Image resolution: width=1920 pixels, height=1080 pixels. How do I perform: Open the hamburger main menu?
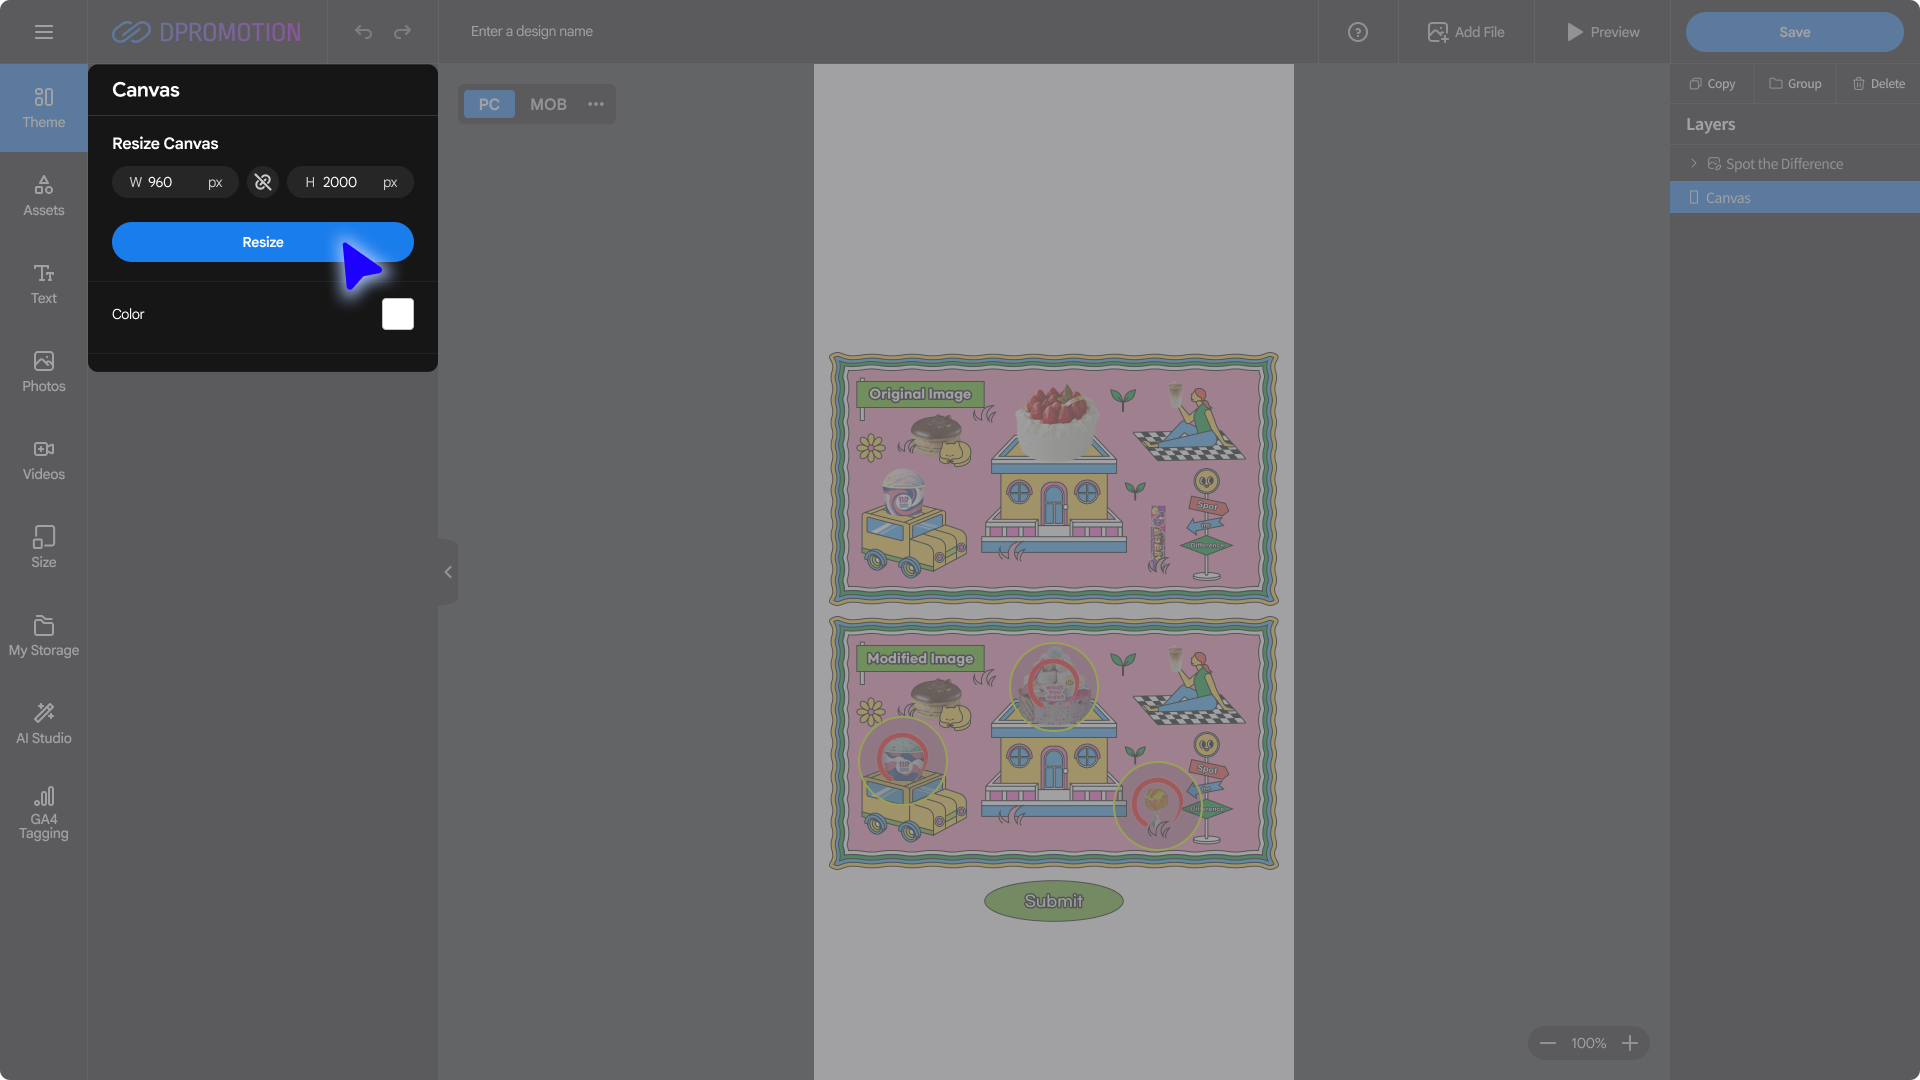43,32
